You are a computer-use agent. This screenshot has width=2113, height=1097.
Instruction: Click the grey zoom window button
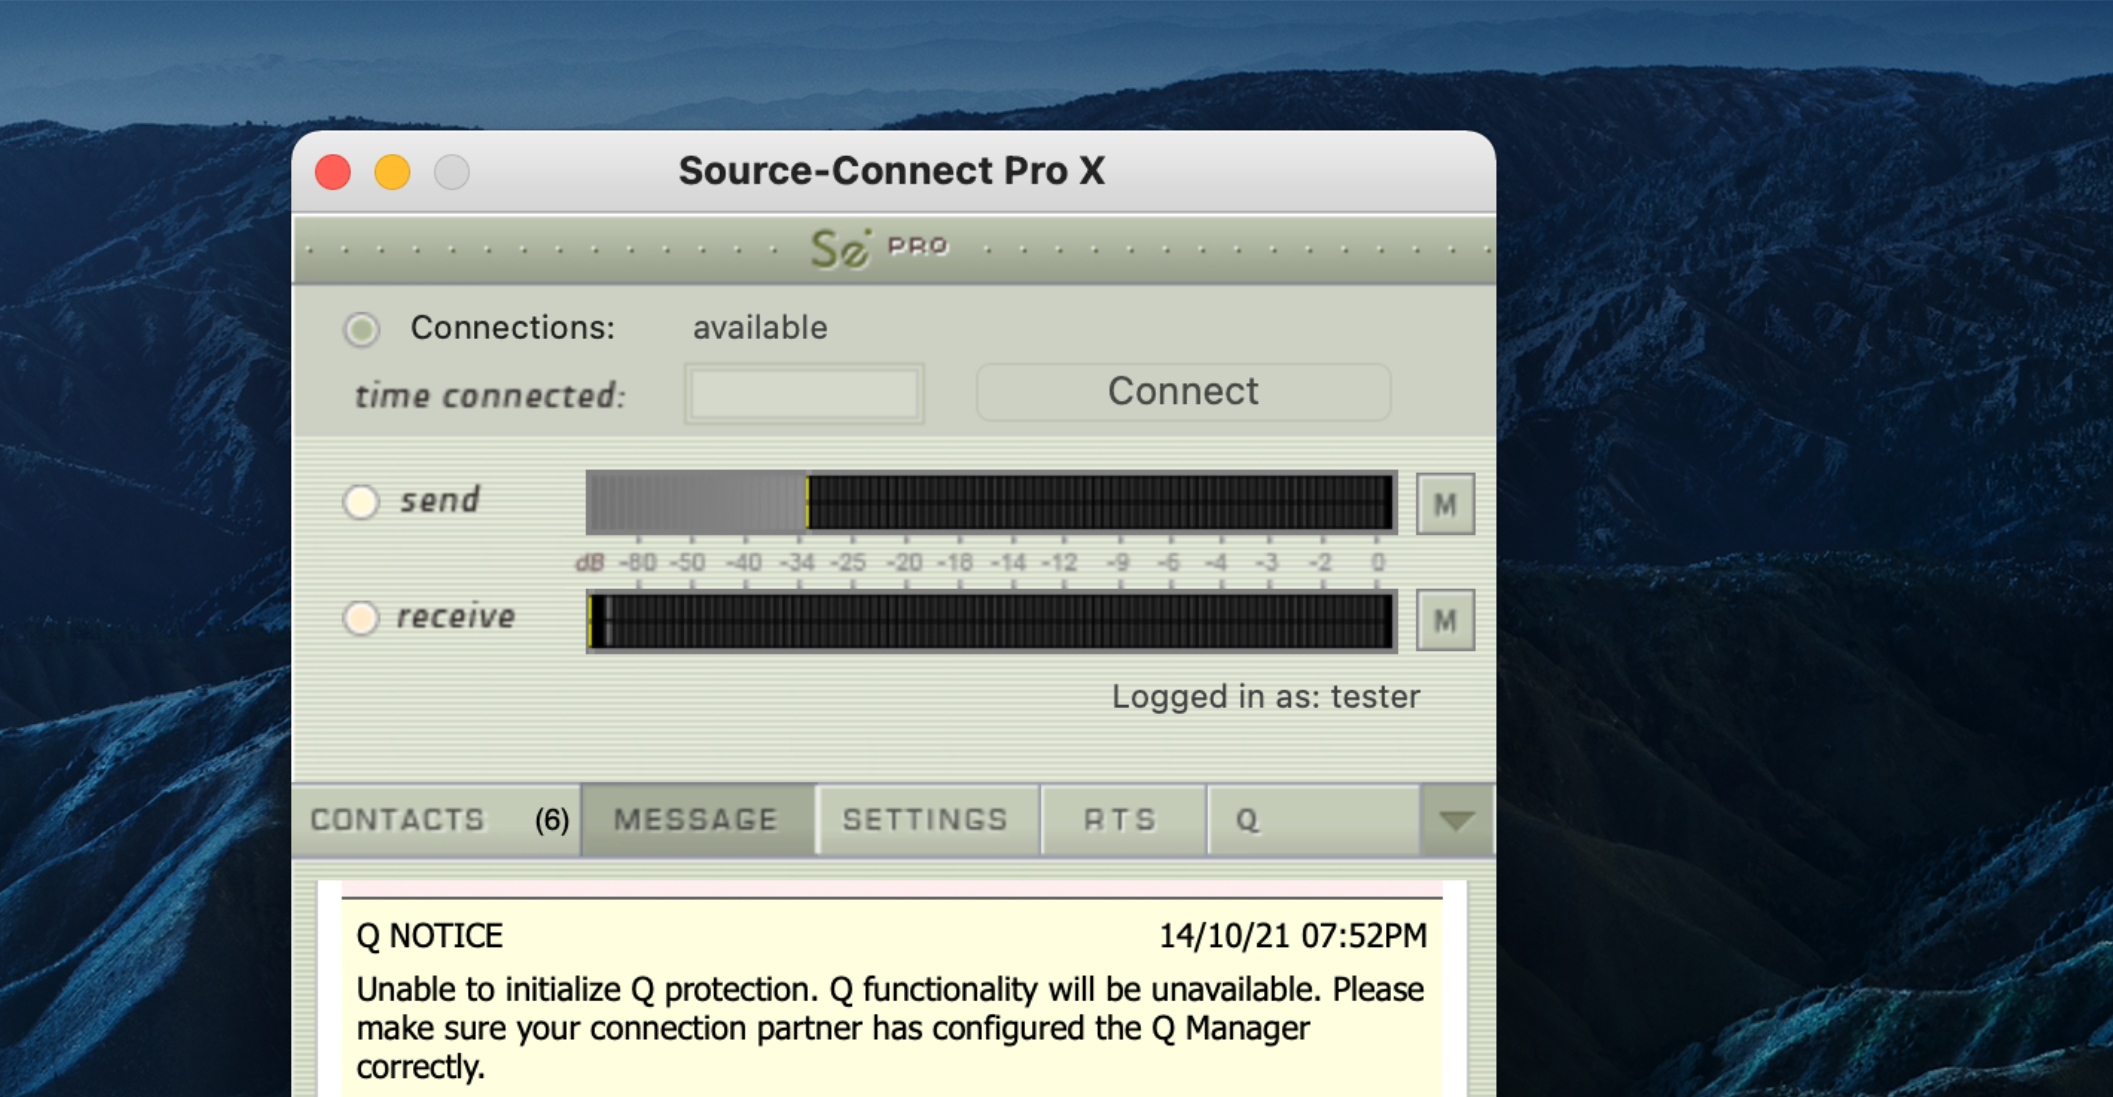[451, 172]
